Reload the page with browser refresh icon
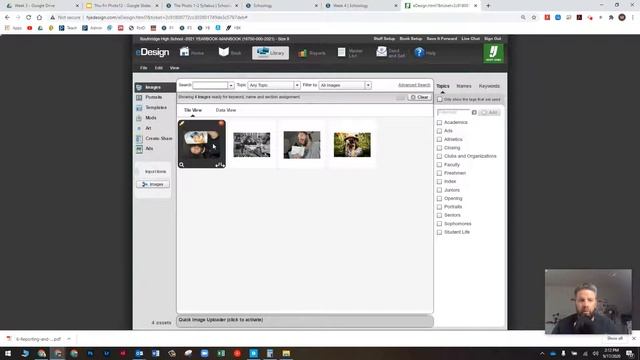The height and width of the screenshot is (360, 640). tap(29, 18)
